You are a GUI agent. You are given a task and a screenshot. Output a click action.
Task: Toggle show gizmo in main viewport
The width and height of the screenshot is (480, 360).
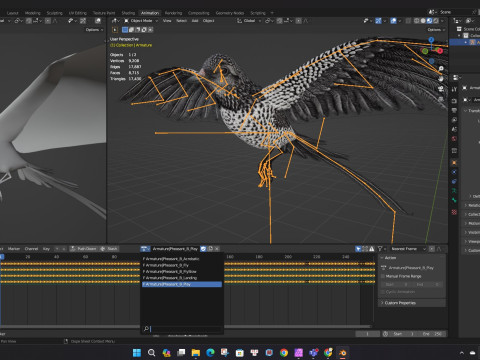[x=378, y=21]
